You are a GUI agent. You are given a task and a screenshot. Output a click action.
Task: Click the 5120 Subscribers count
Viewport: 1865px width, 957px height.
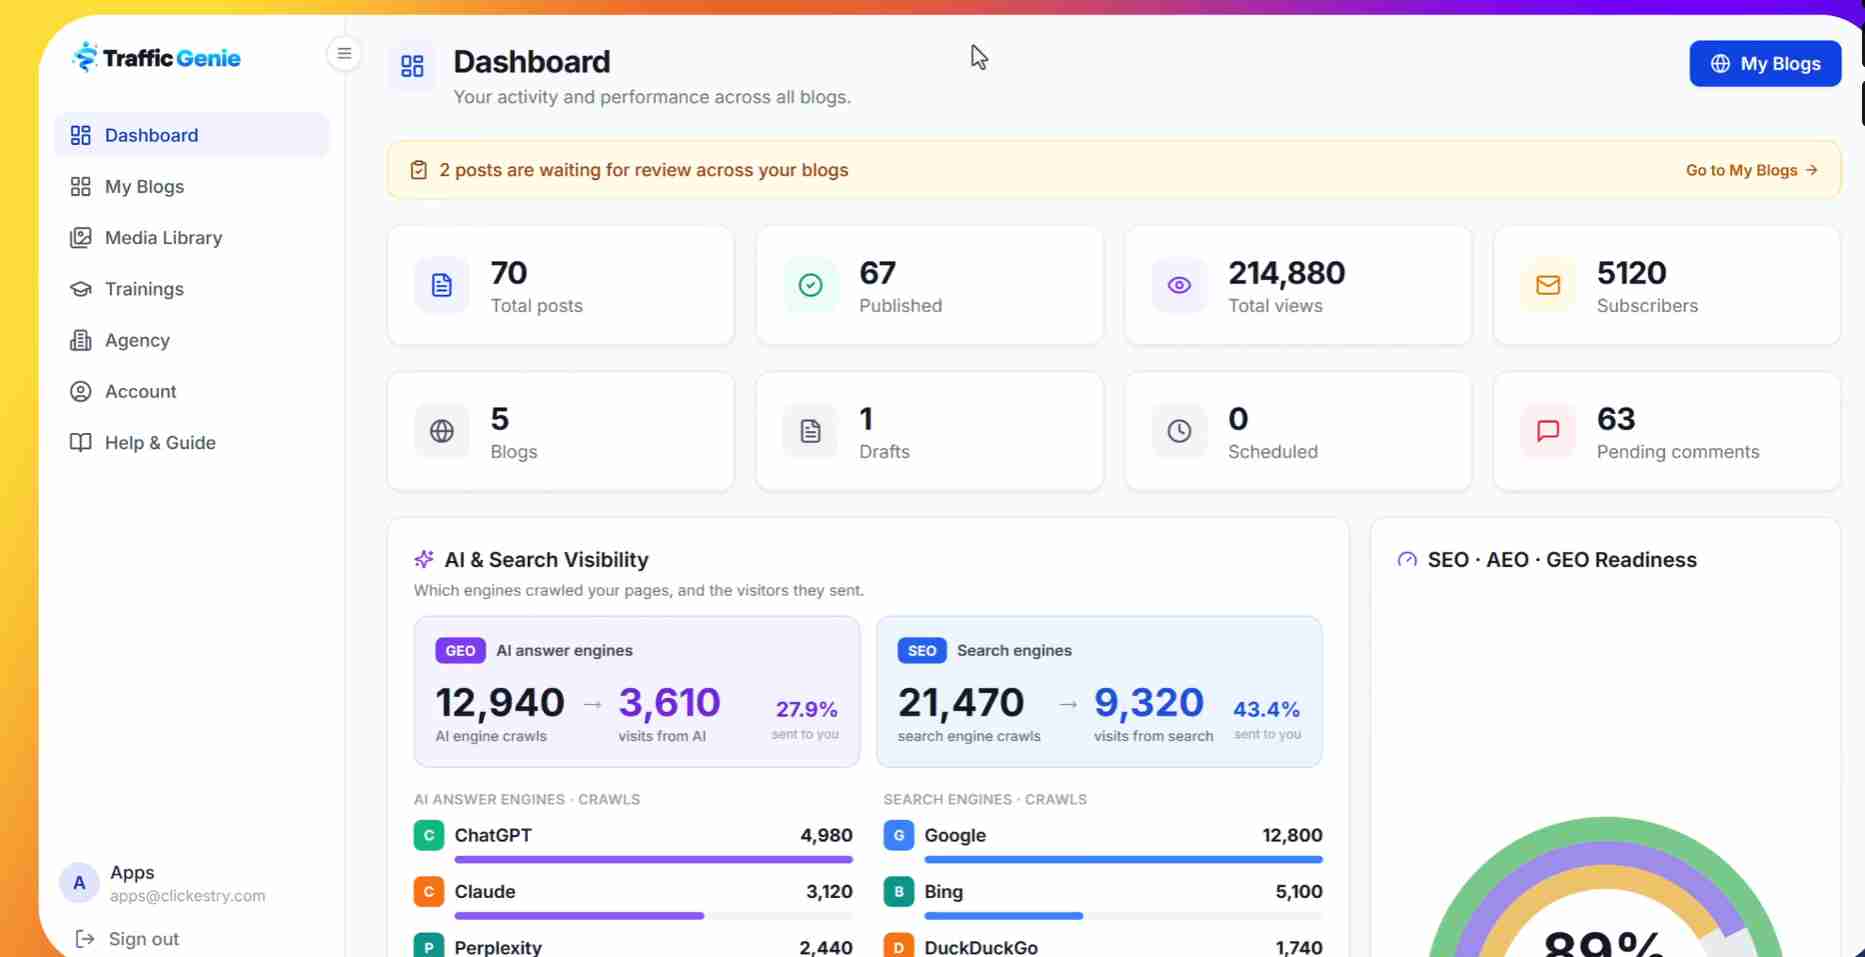click(x=1631, y=273)
